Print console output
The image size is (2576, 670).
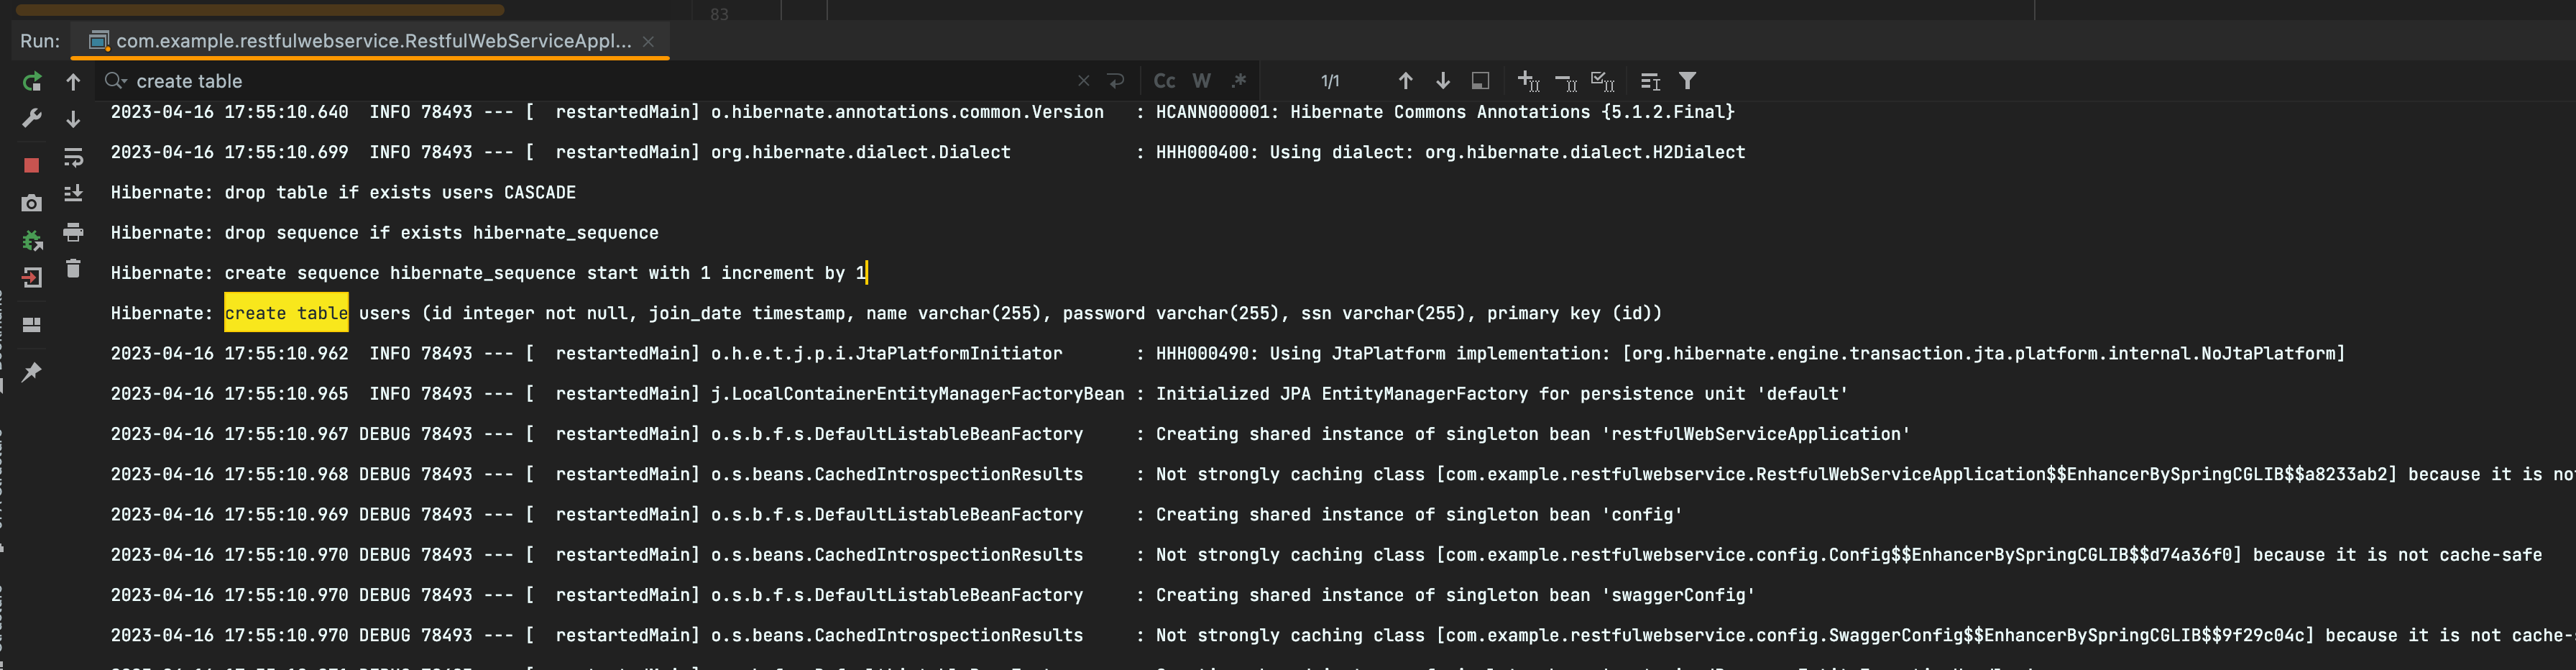click(73, 232)
